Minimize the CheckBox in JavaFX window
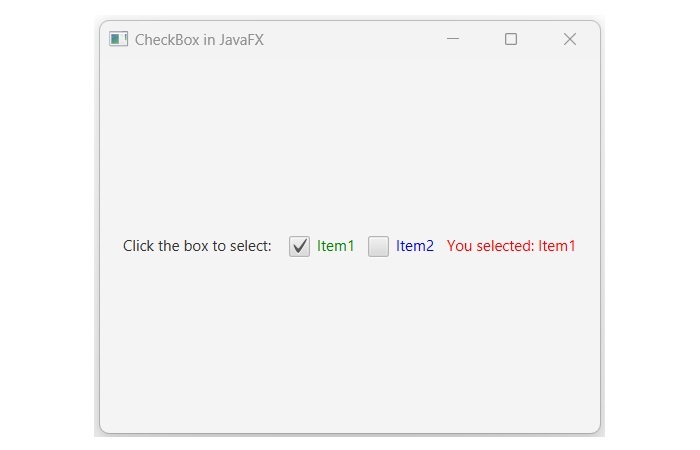The width and height of the screenshot is (700, 450). [453, 39]
